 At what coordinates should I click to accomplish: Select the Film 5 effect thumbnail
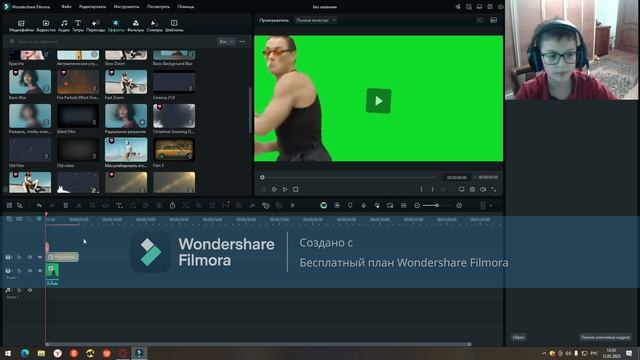(174, 150)
